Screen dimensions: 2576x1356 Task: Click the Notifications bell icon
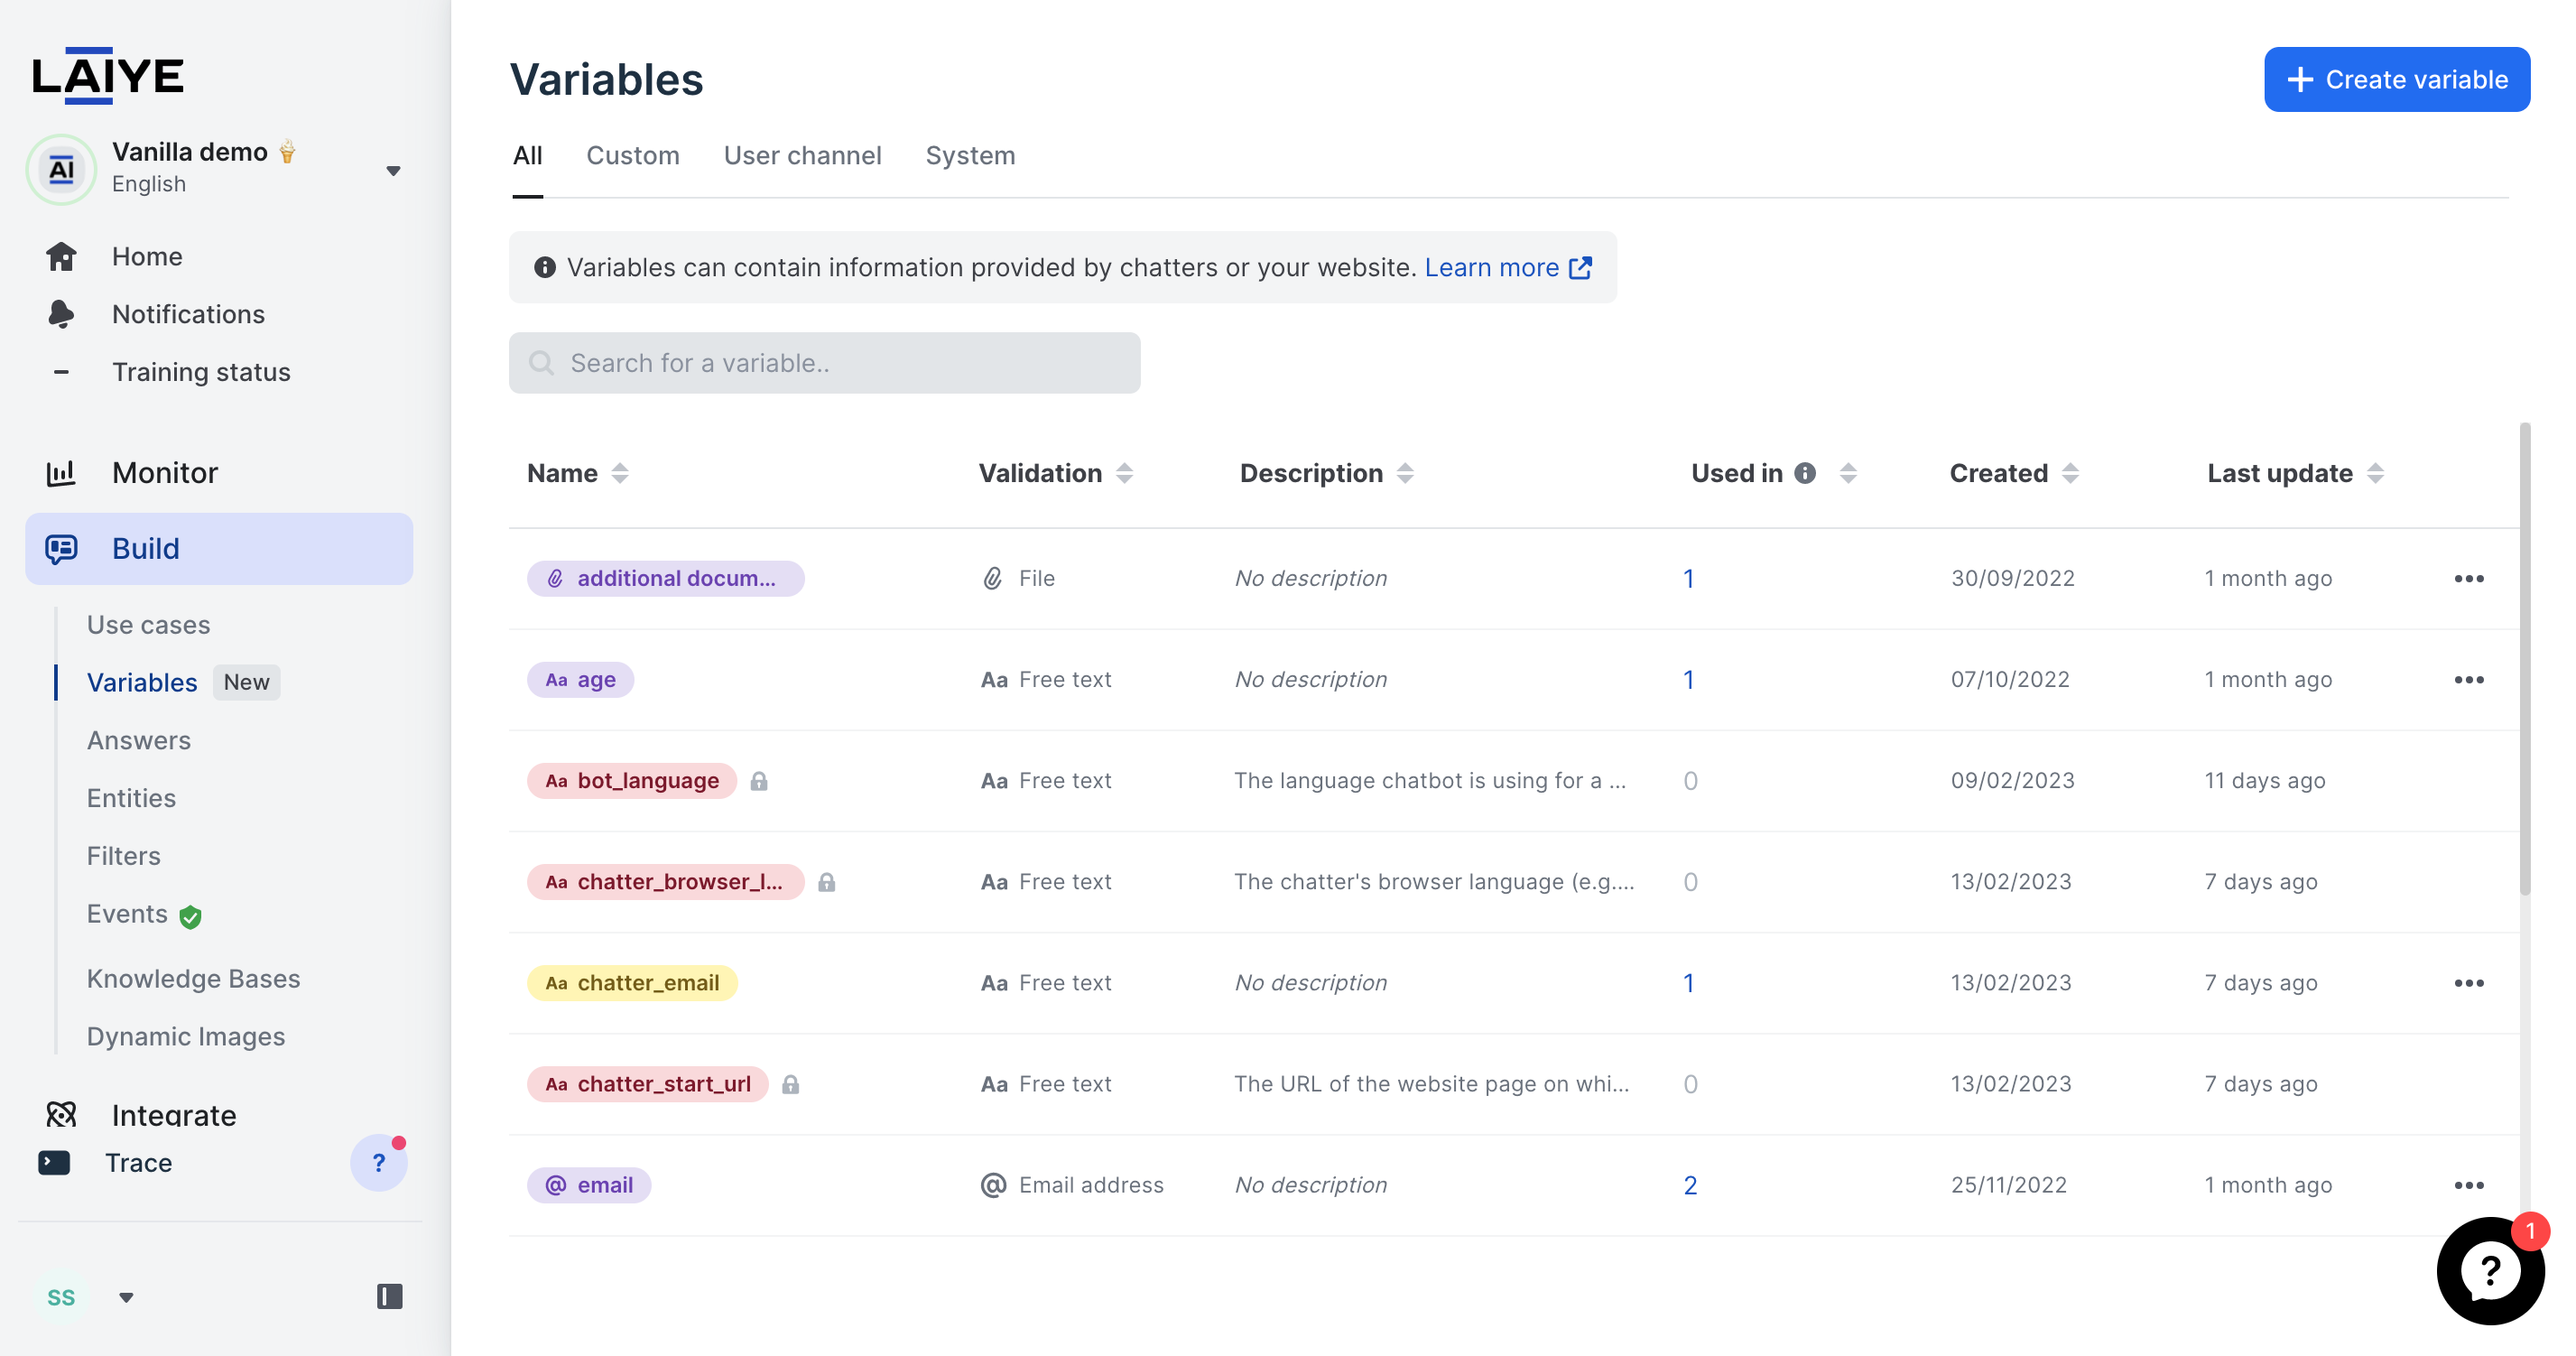coord(61,314)
